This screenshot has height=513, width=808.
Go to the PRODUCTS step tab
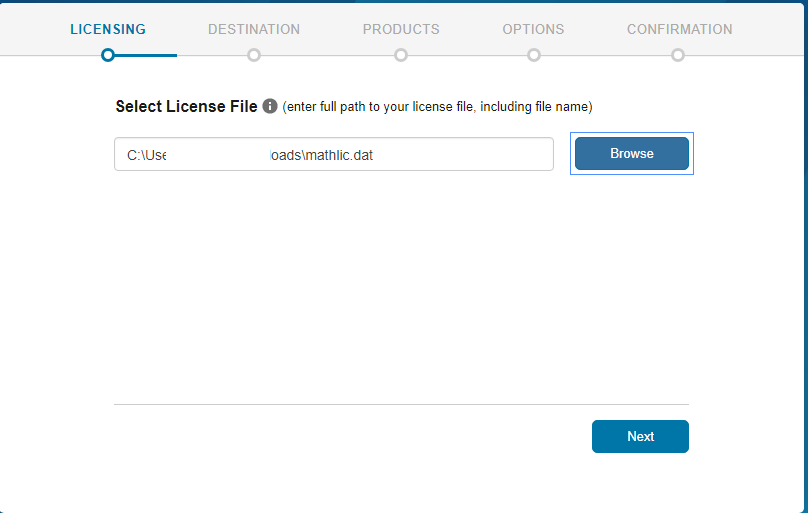click(401, 29)
